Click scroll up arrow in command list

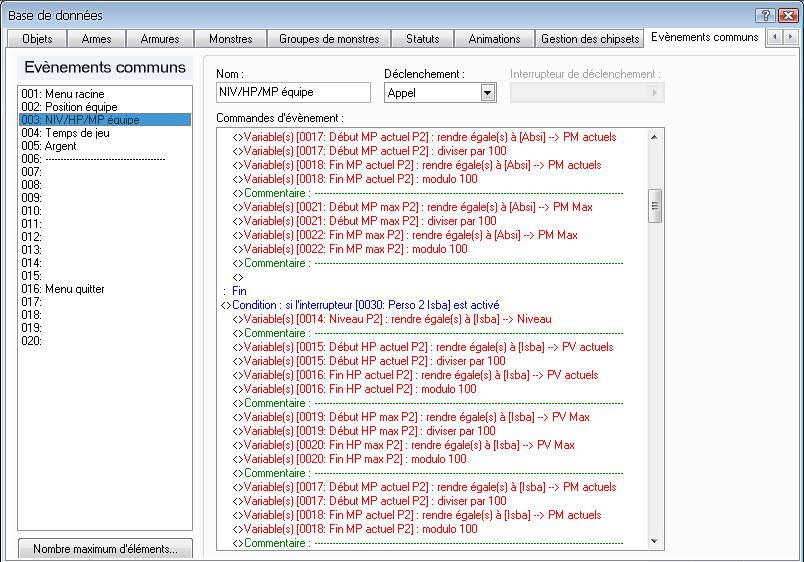[x=654, y=137]
